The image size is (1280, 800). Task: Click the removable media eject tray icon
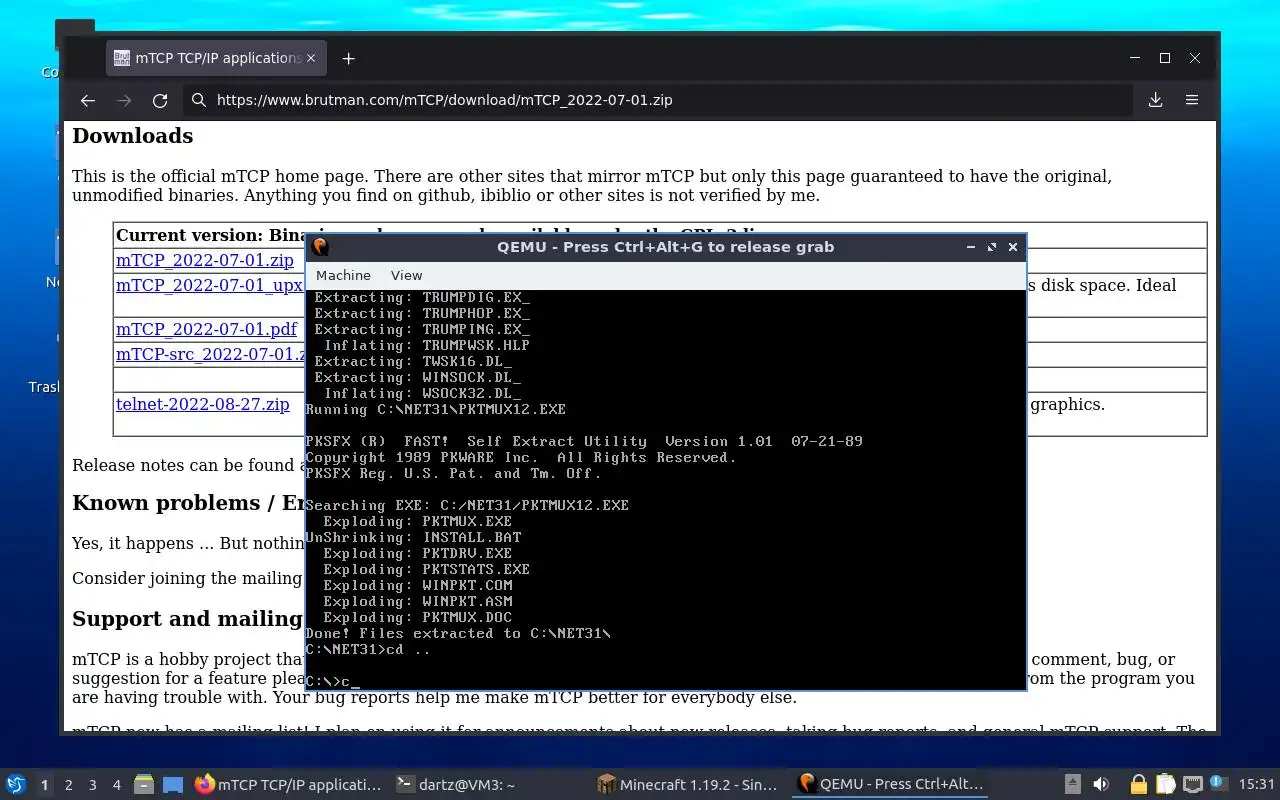(x=1073, y=785)
